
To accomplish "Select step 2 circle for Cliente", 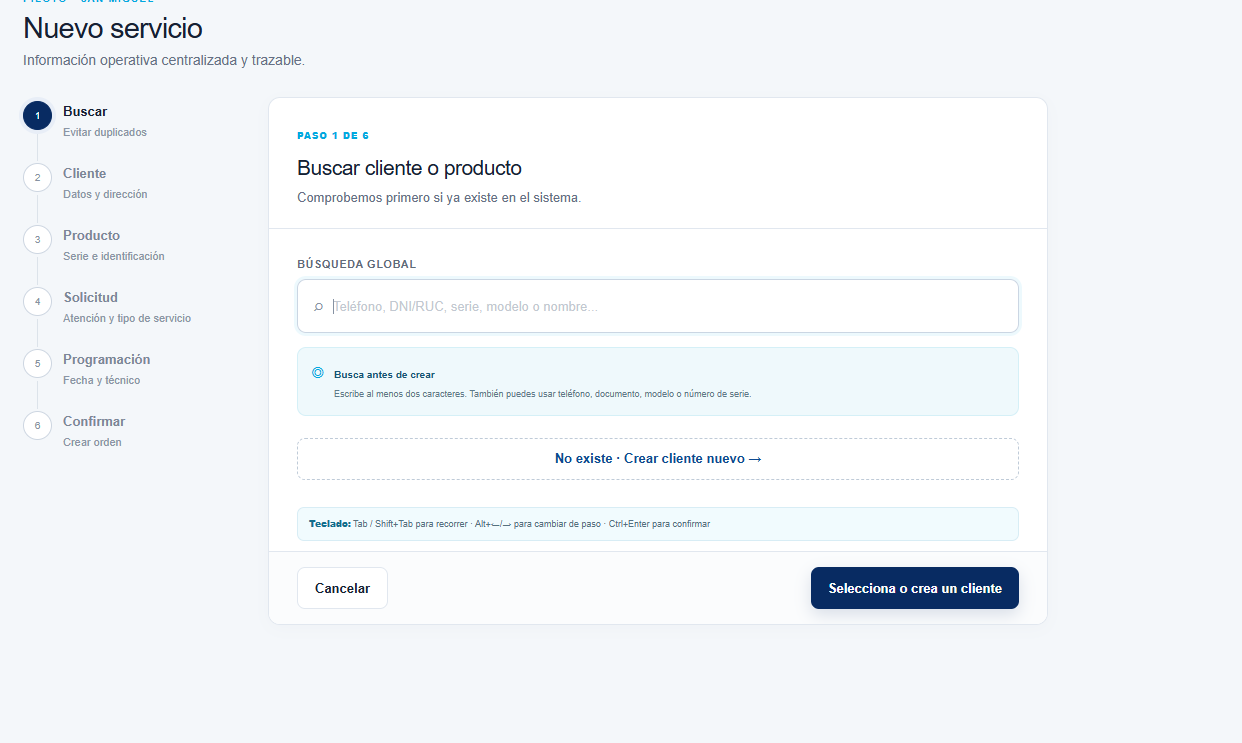I will [x=37, y=178].
